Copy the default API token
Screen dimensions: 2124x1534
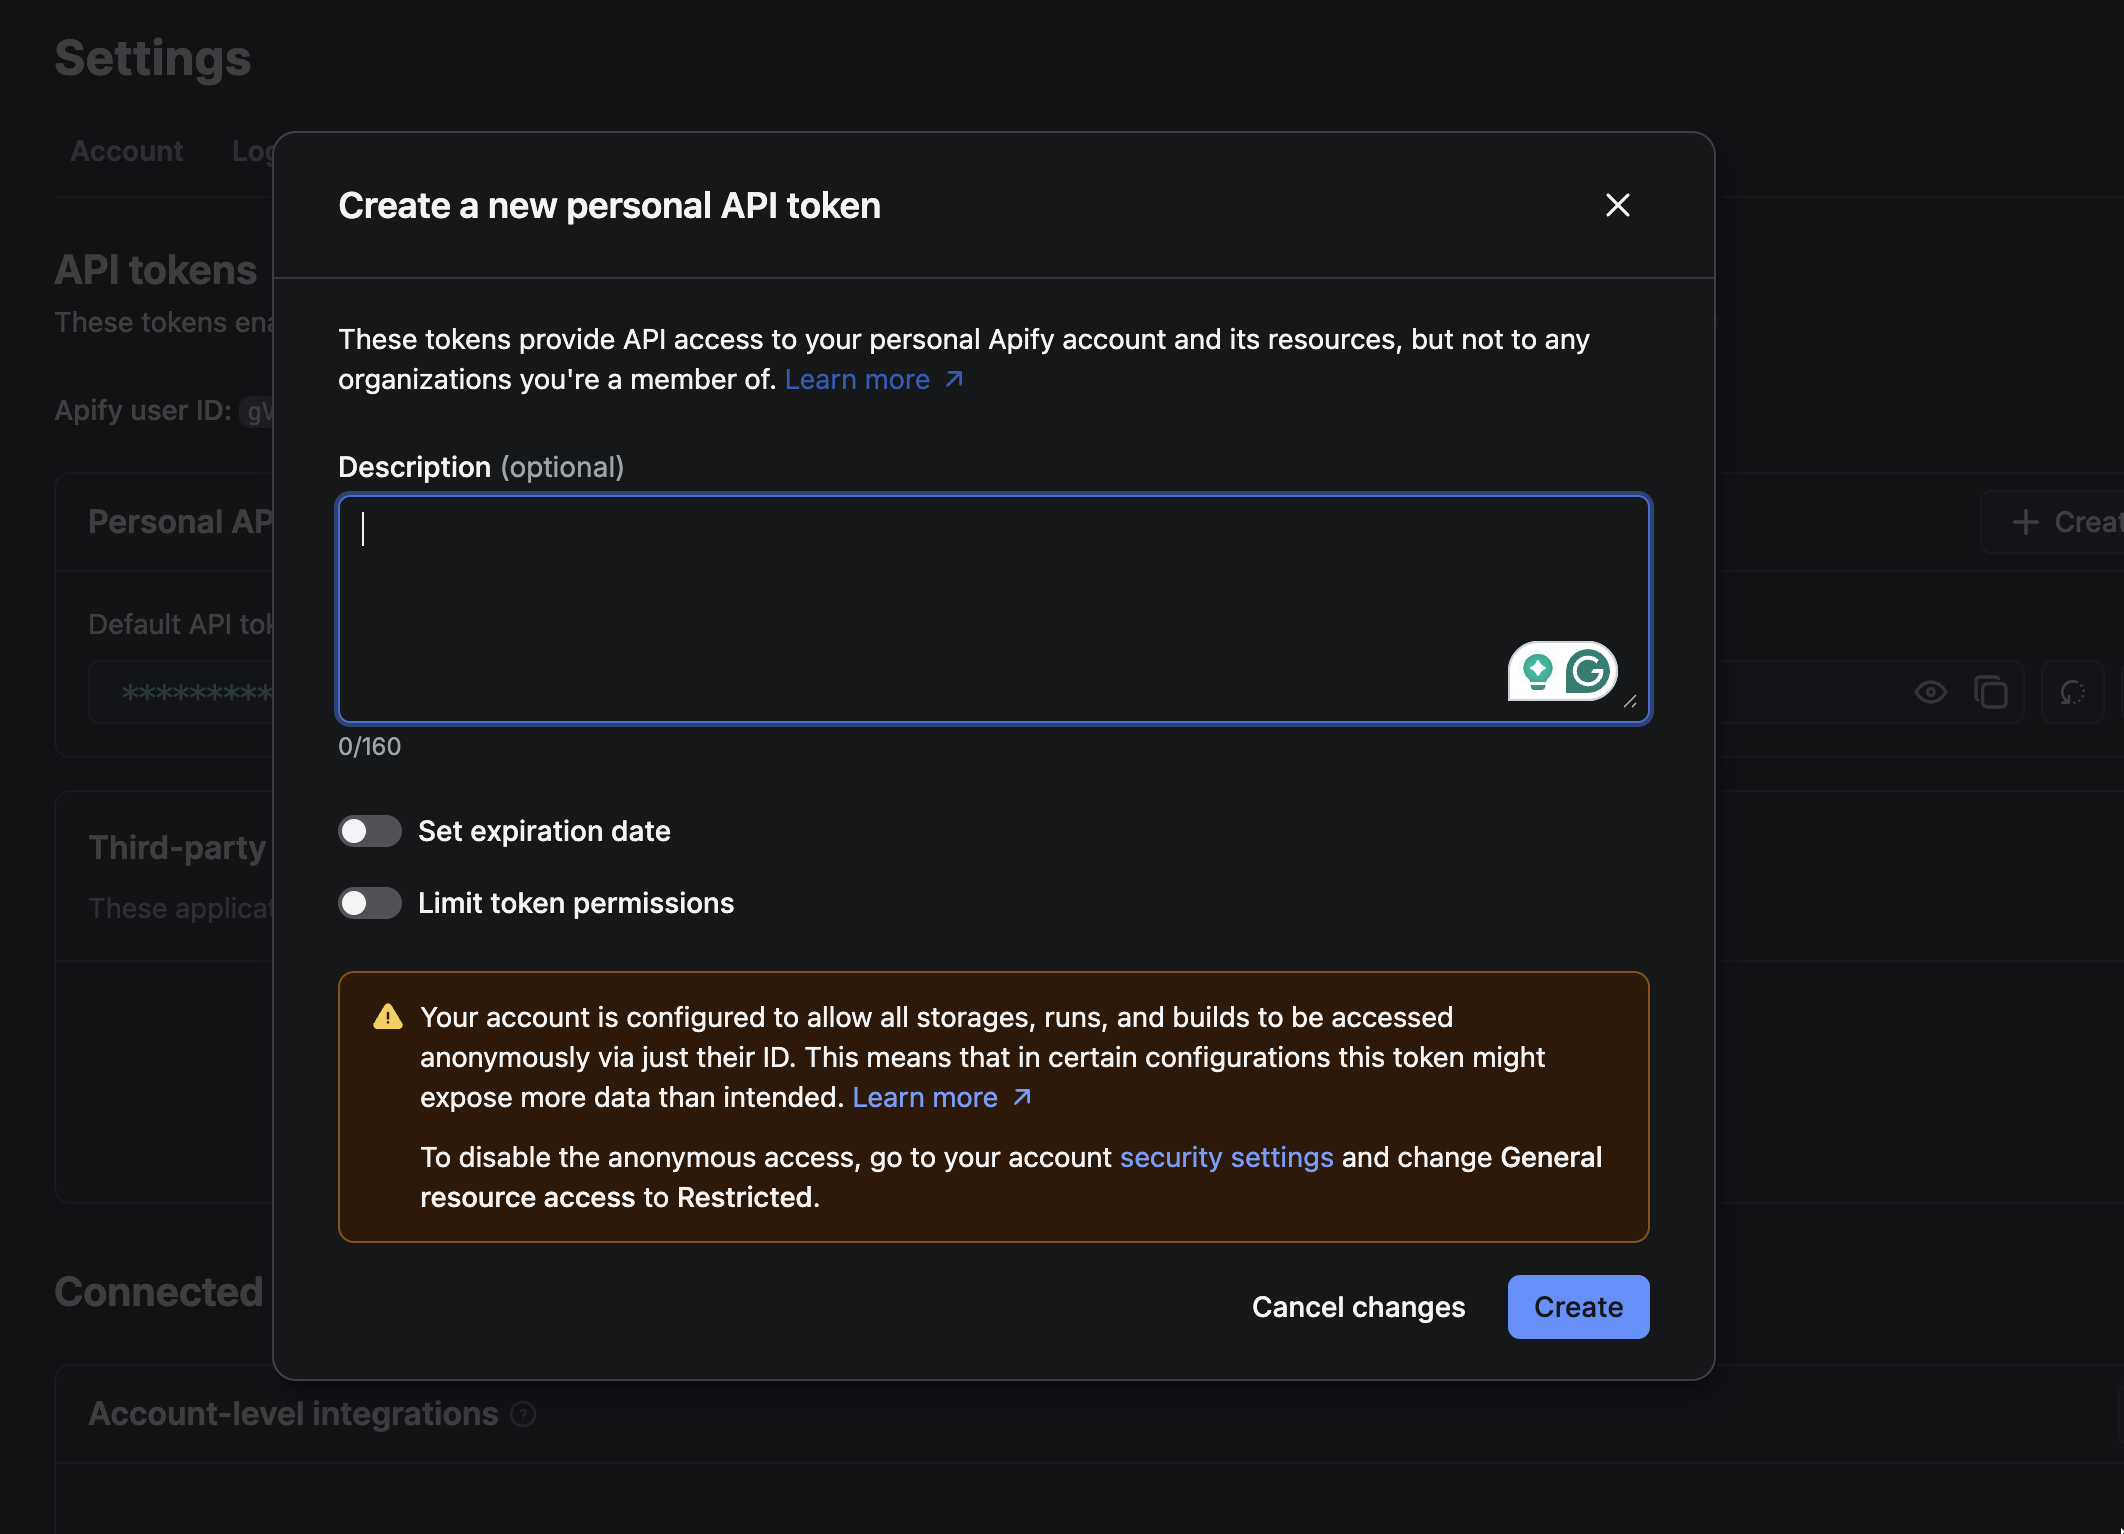click(x=1990, y=692)
